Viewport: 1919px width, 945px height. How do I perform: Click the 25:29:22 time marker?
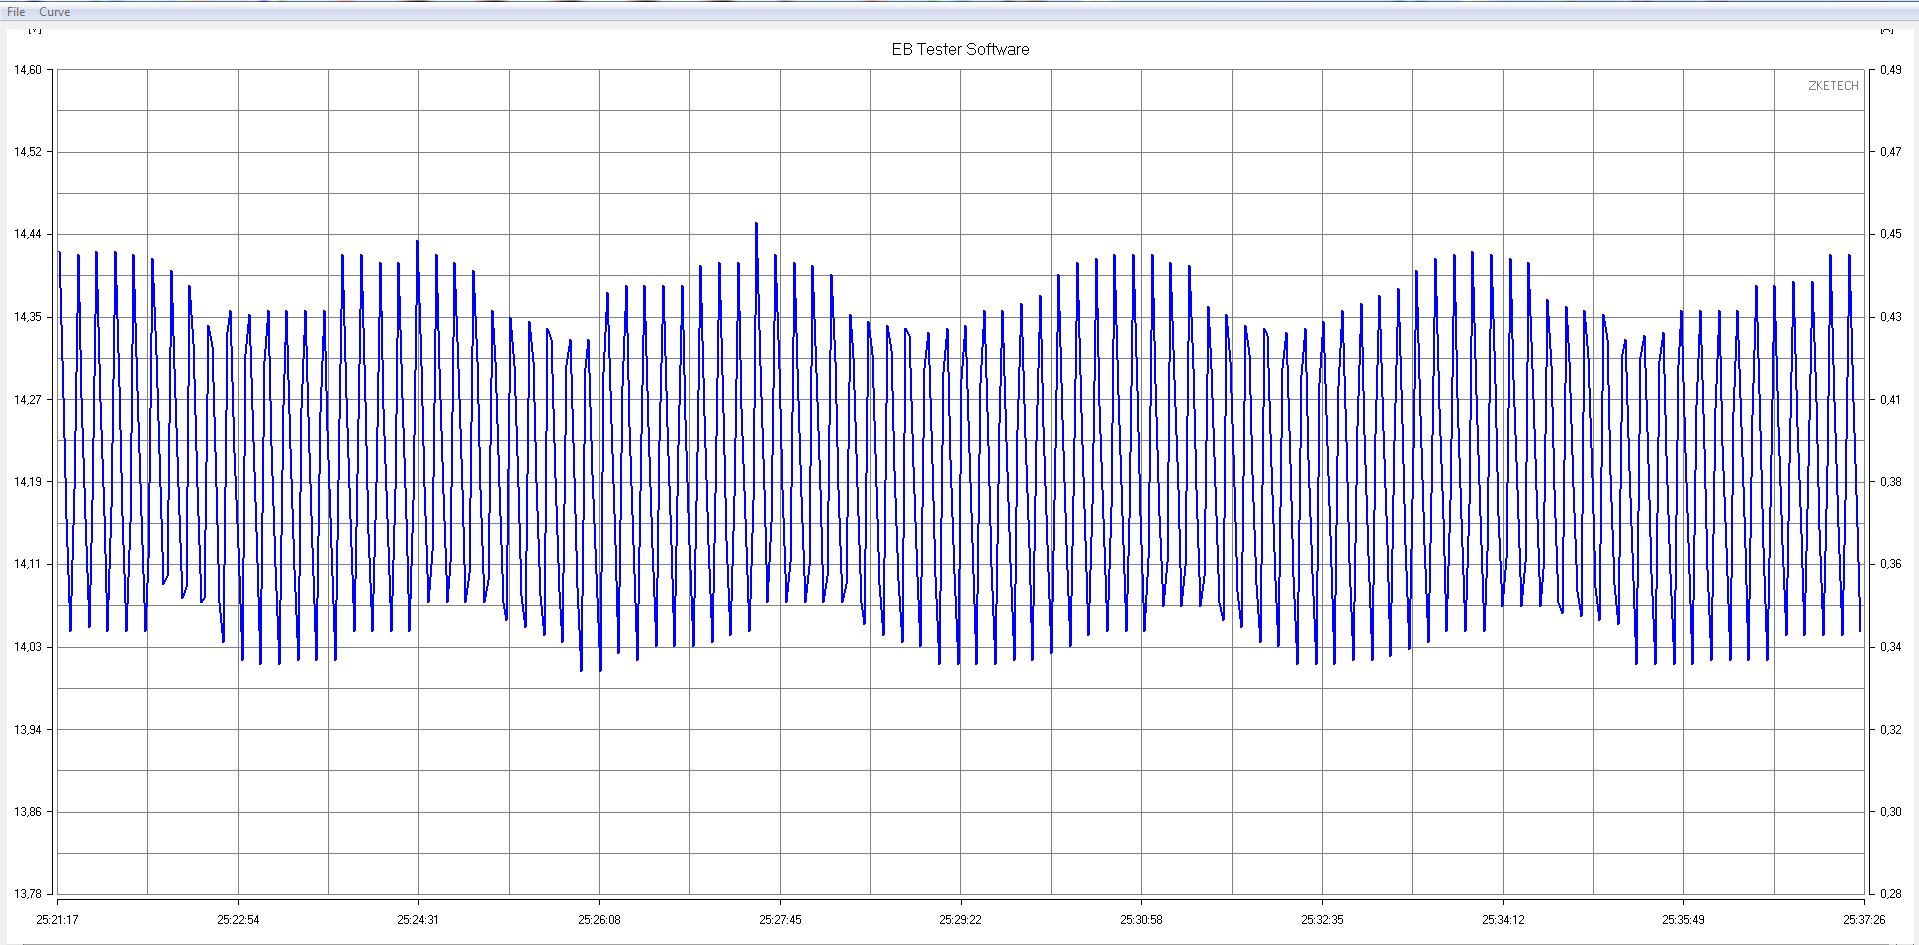pyautogui.click(x=960, y=919)
